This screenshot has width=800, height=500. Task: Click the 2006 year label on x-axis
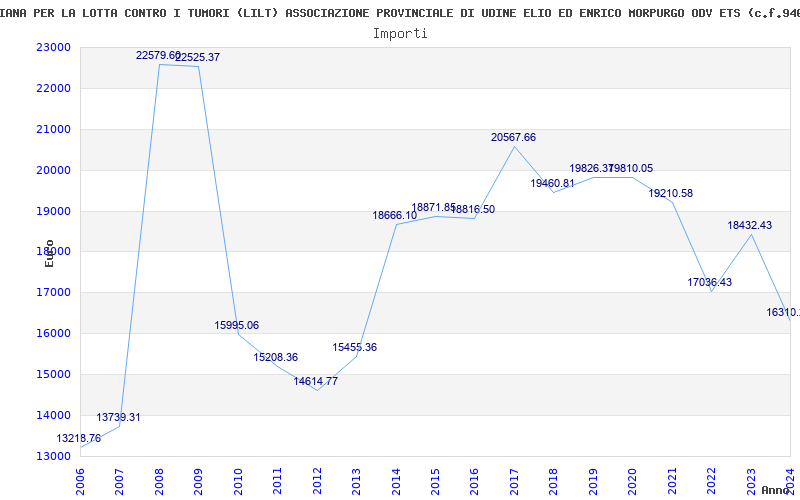[x=80, y=482]
